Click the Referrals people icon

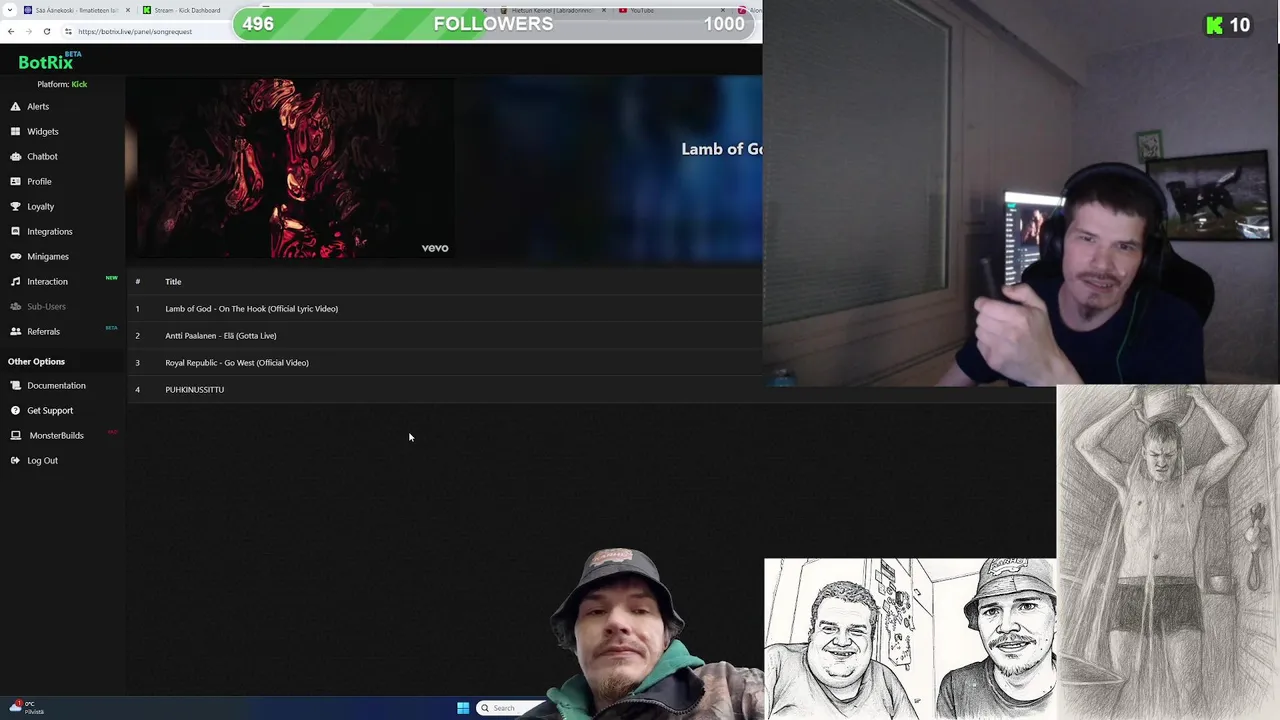[x=16, y=331]
